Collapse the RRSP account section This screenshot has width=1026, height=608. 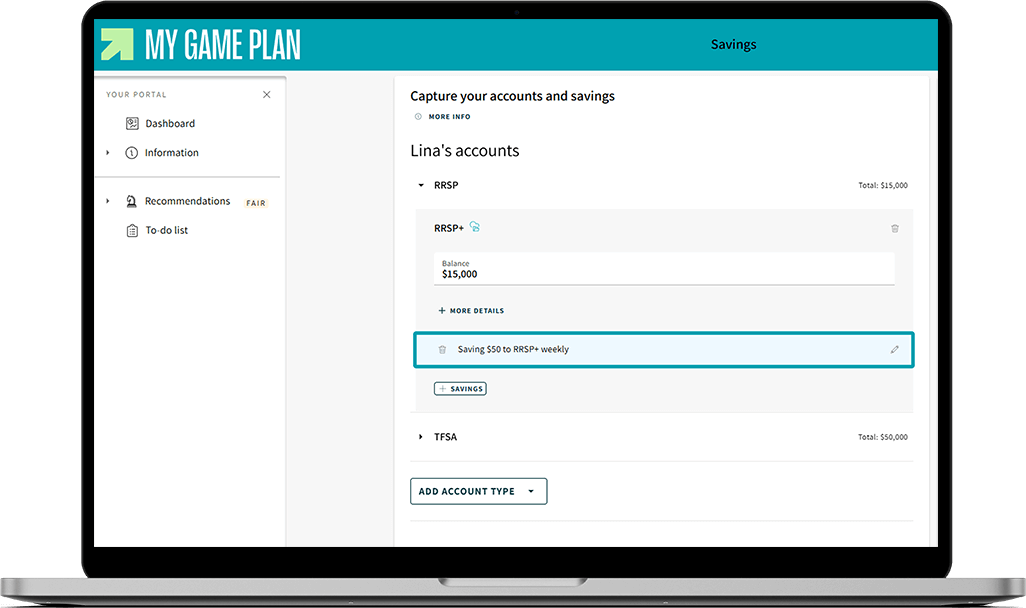click(420, 185)
